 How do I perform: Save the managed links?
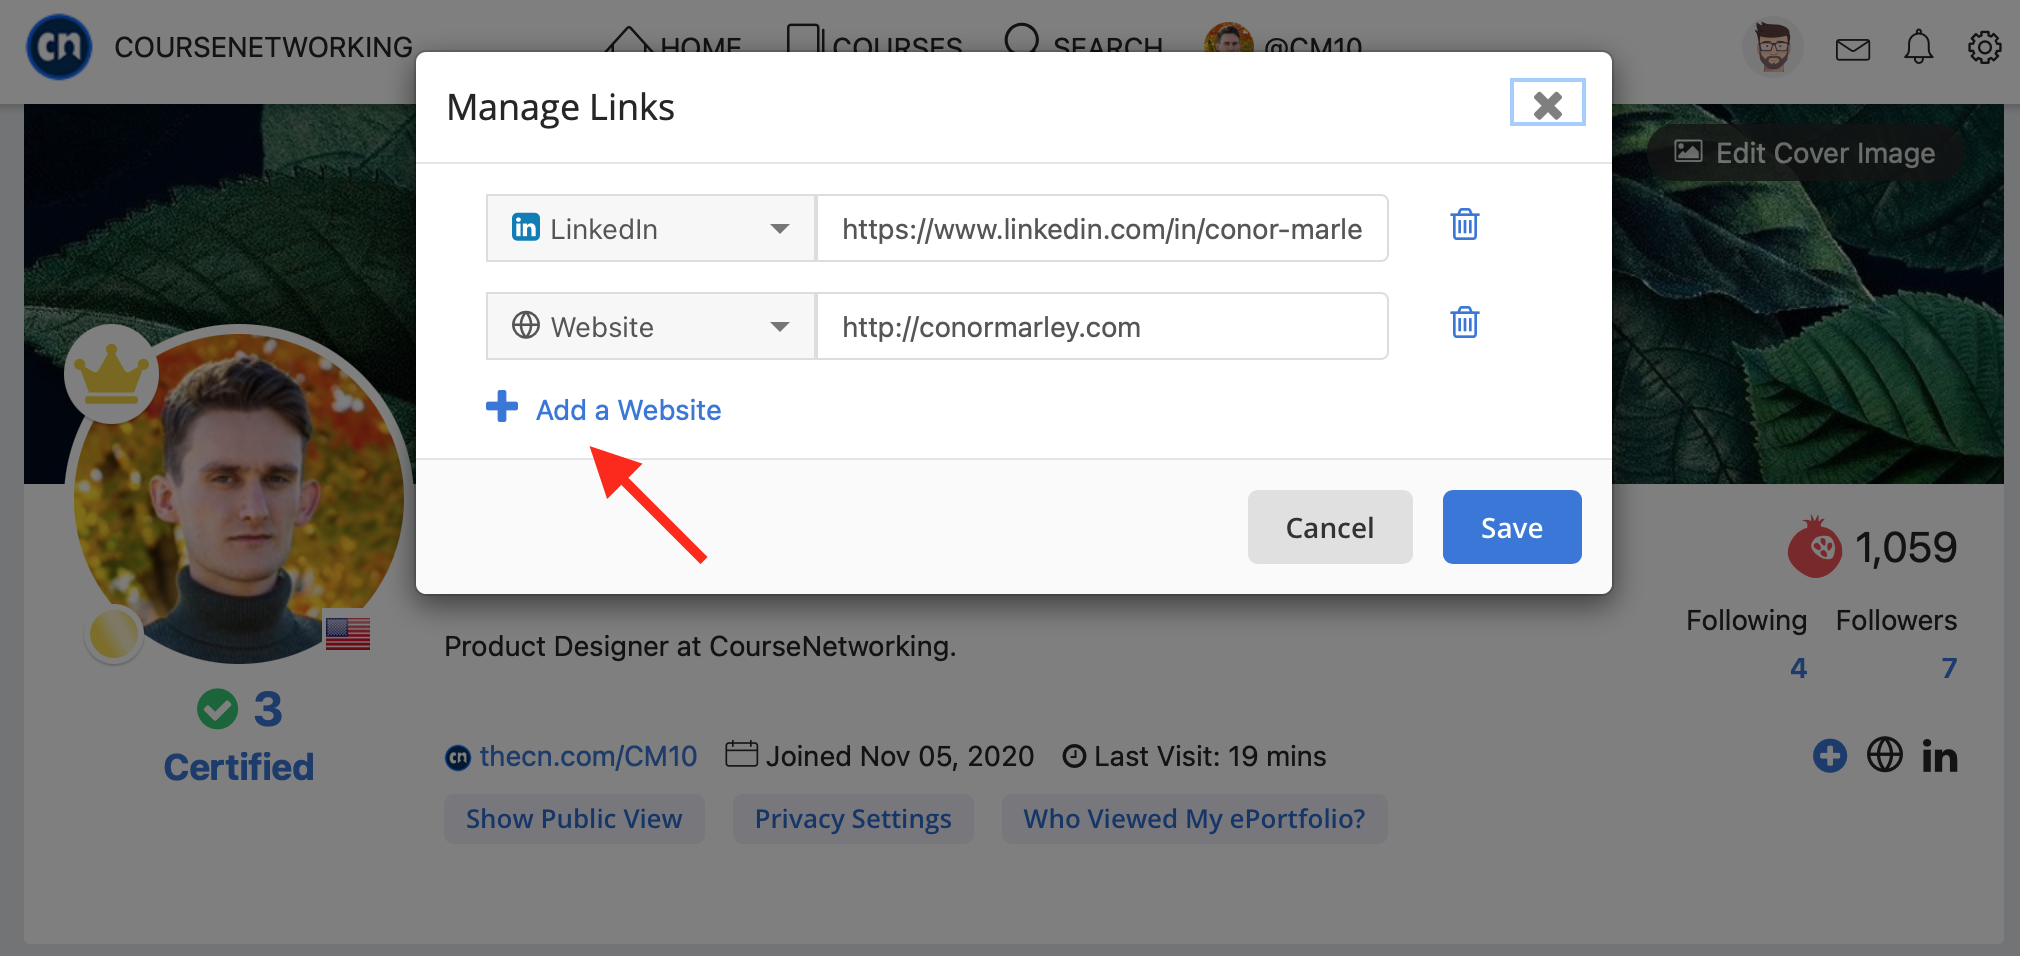[1512, 527]
